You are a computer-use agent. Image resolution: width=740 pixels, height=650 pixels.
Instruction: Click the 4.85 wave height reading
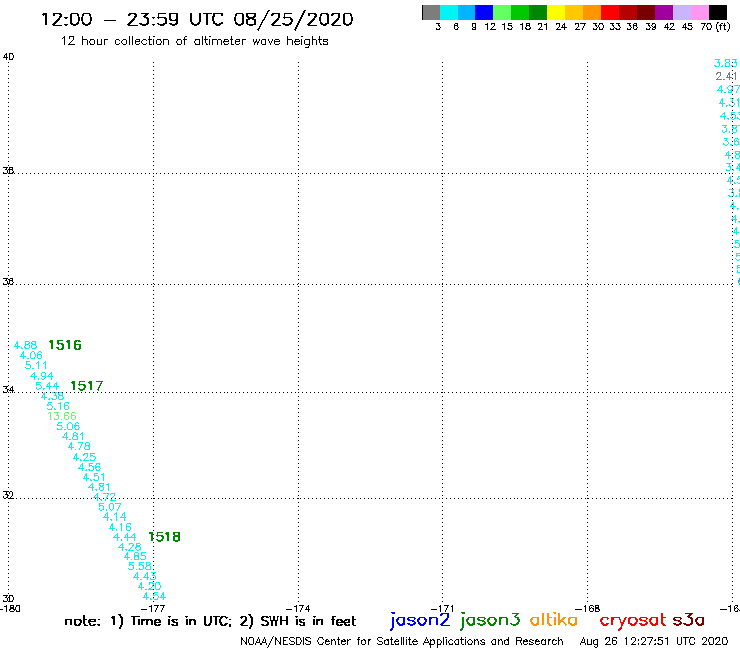tap(135, 556)
